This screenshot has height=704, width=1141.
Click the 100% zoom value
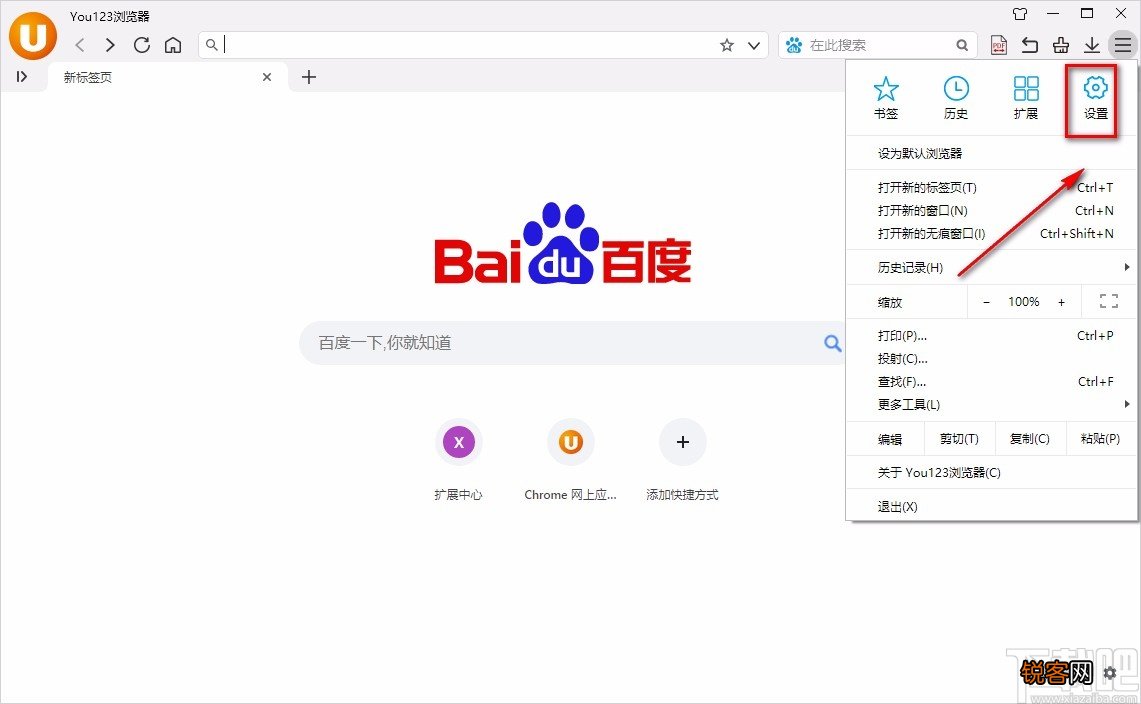(x=1023, y=302)
